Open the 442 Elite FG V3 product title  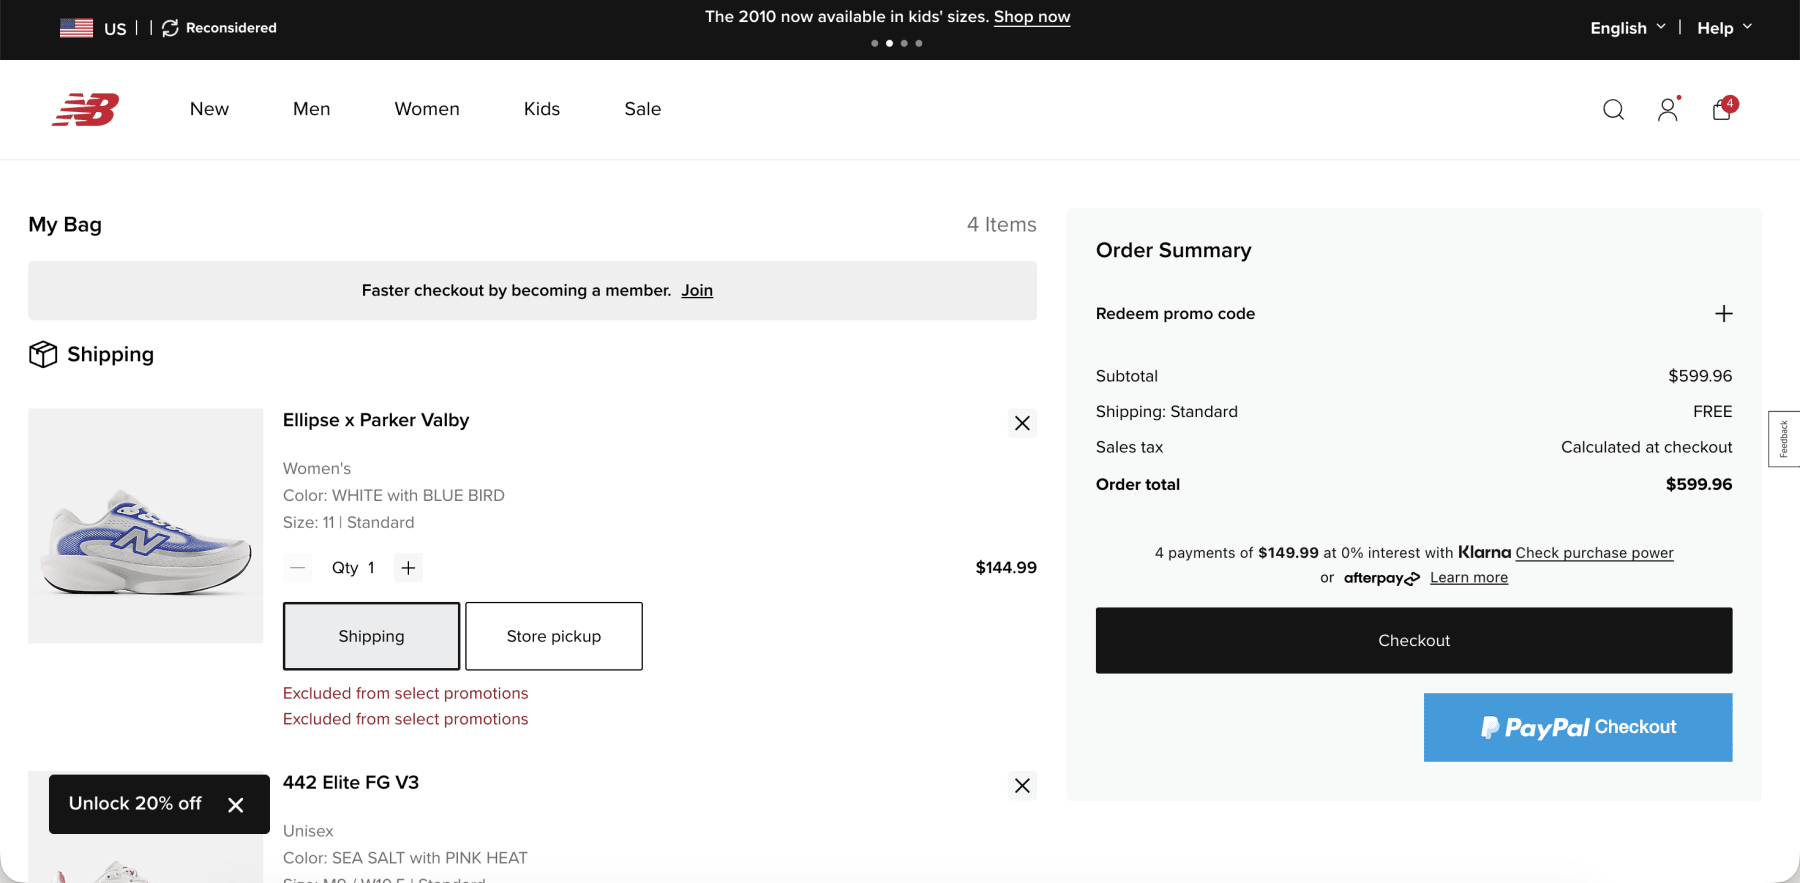click(x=351, y=783)
